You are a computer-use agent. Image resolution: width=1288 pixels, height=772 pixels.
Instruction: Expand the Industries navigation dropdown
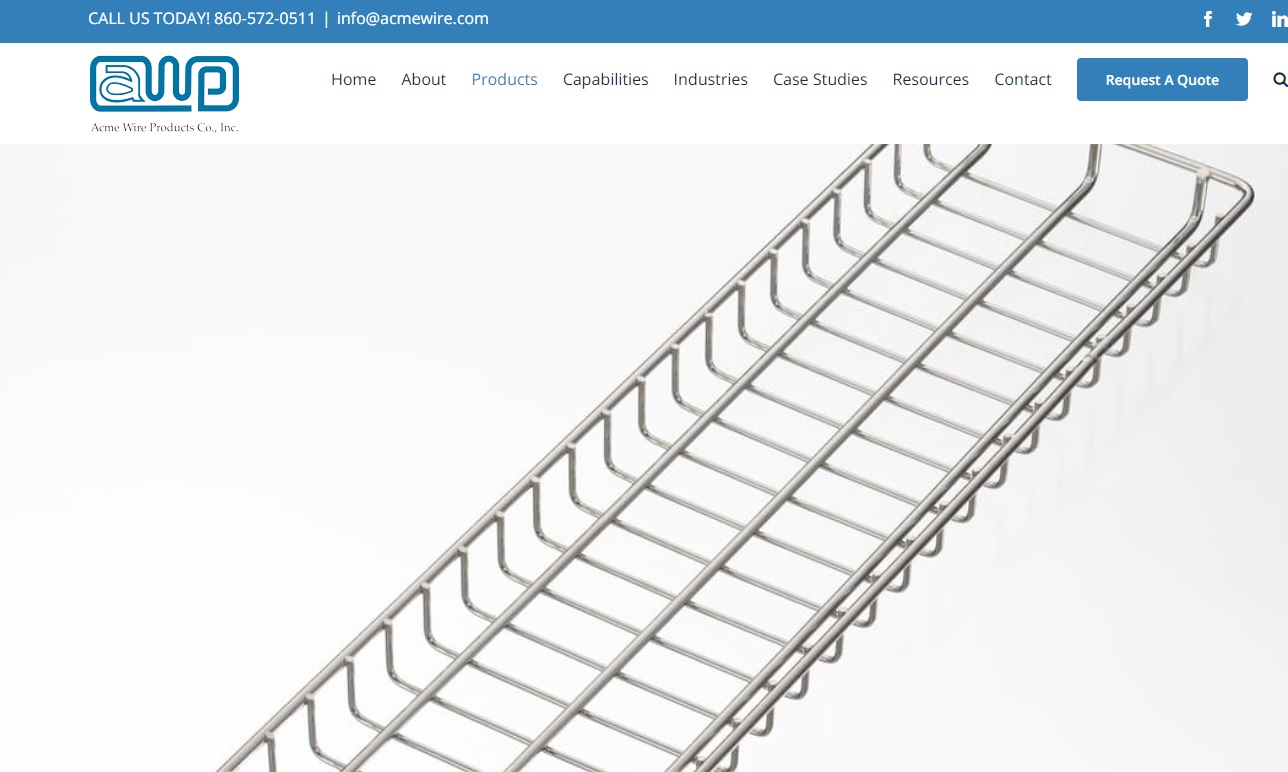tap(710, 79)
